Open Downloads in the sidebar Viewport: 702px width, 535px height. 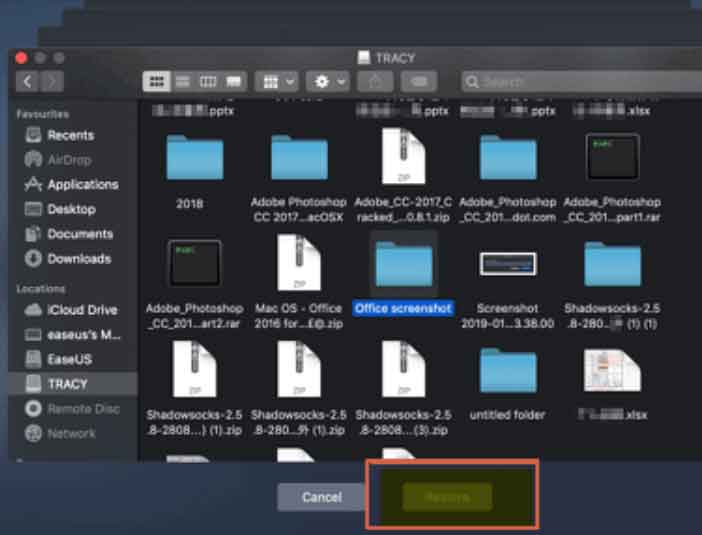pyautogui.click(x=78, y=258)
